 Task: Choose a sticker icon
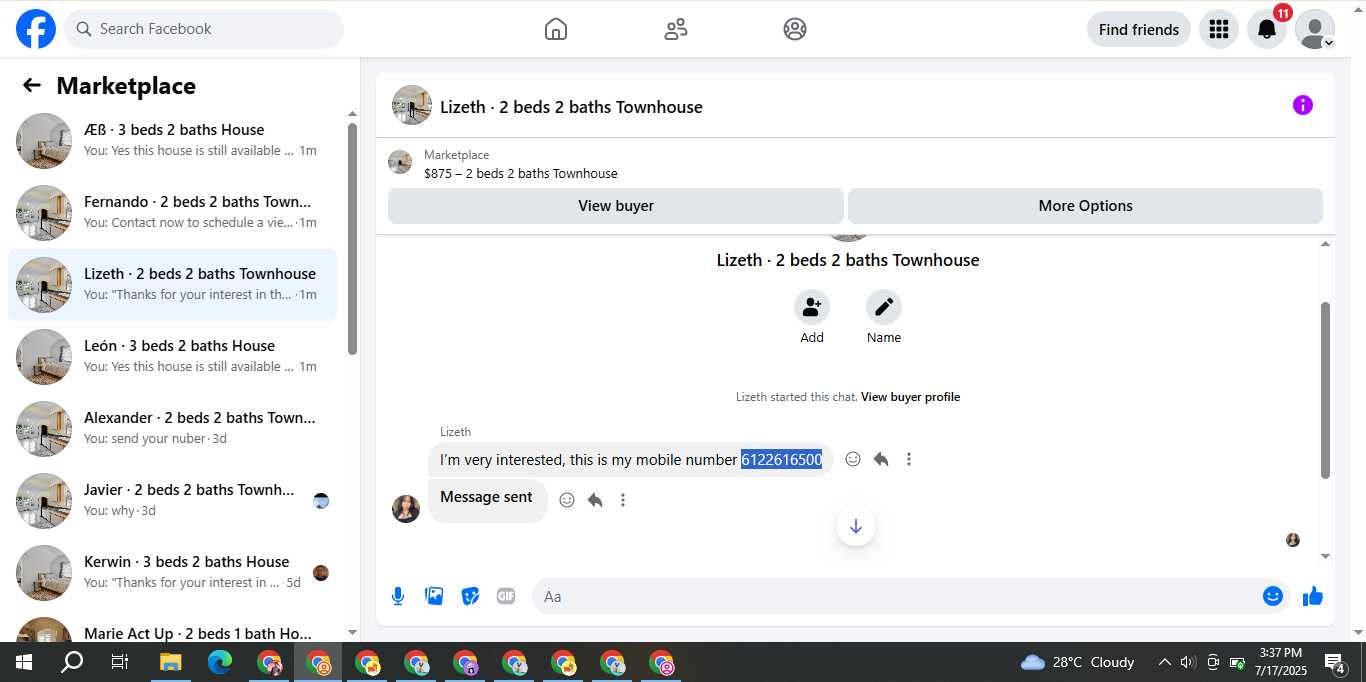point(470,596)
